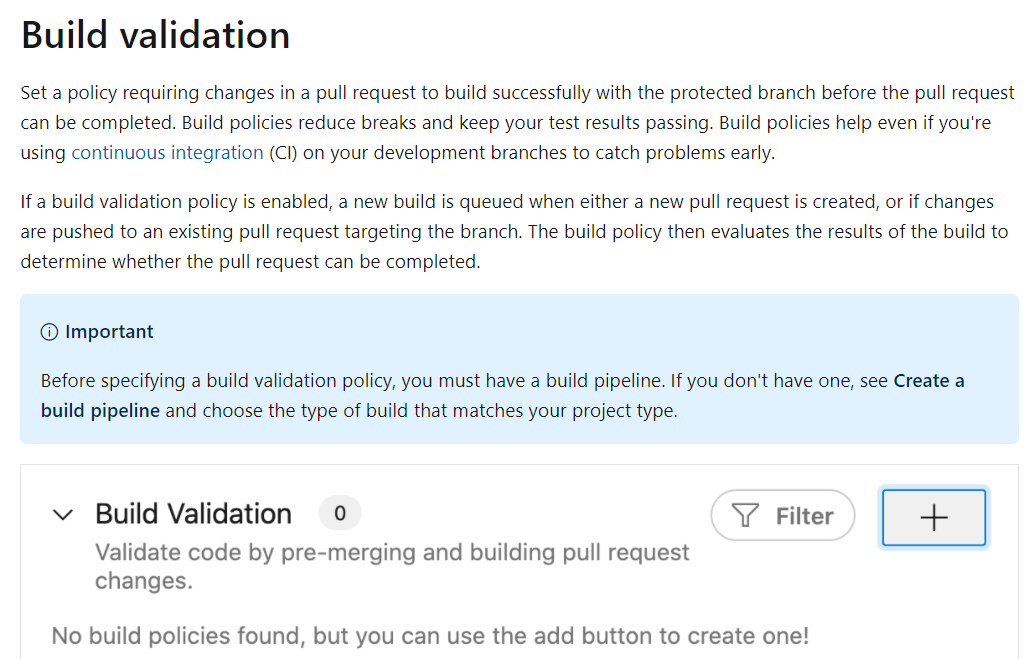The image size is (1033, 659).
Task: Click the Build Validation section heading
Action: [193, 514]
